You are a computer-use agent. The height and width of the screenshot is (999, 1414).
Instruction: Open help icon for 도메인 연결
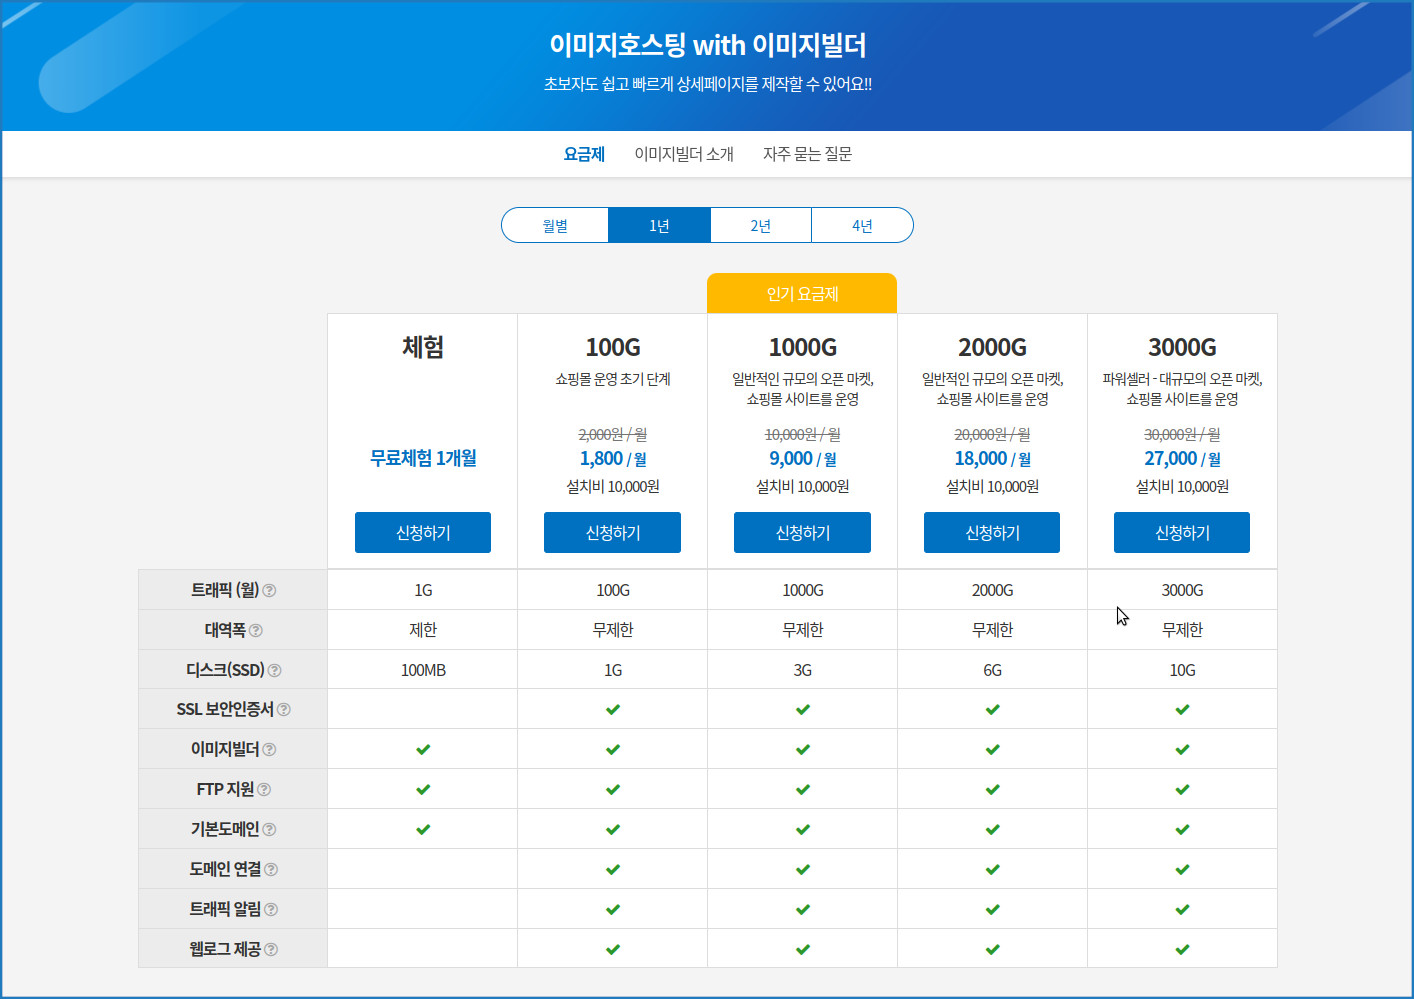pyautogui.click(x=272, y=870)
